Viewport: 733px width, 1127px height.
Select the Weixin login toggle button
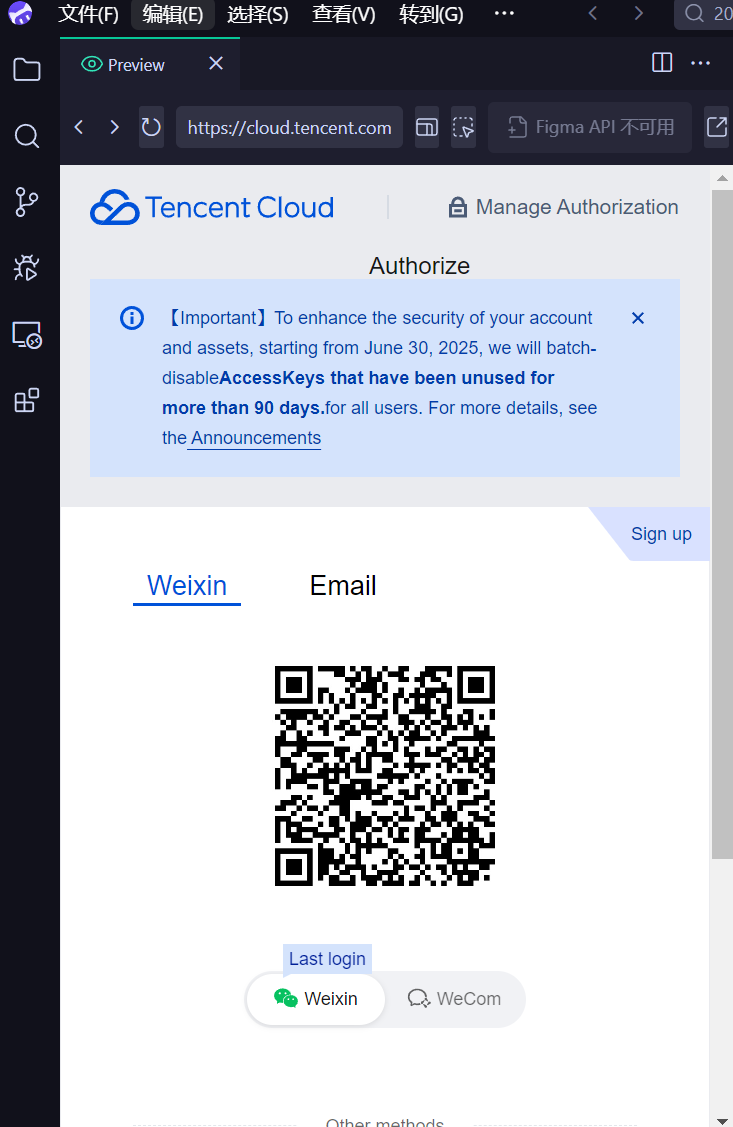[316, 999]
